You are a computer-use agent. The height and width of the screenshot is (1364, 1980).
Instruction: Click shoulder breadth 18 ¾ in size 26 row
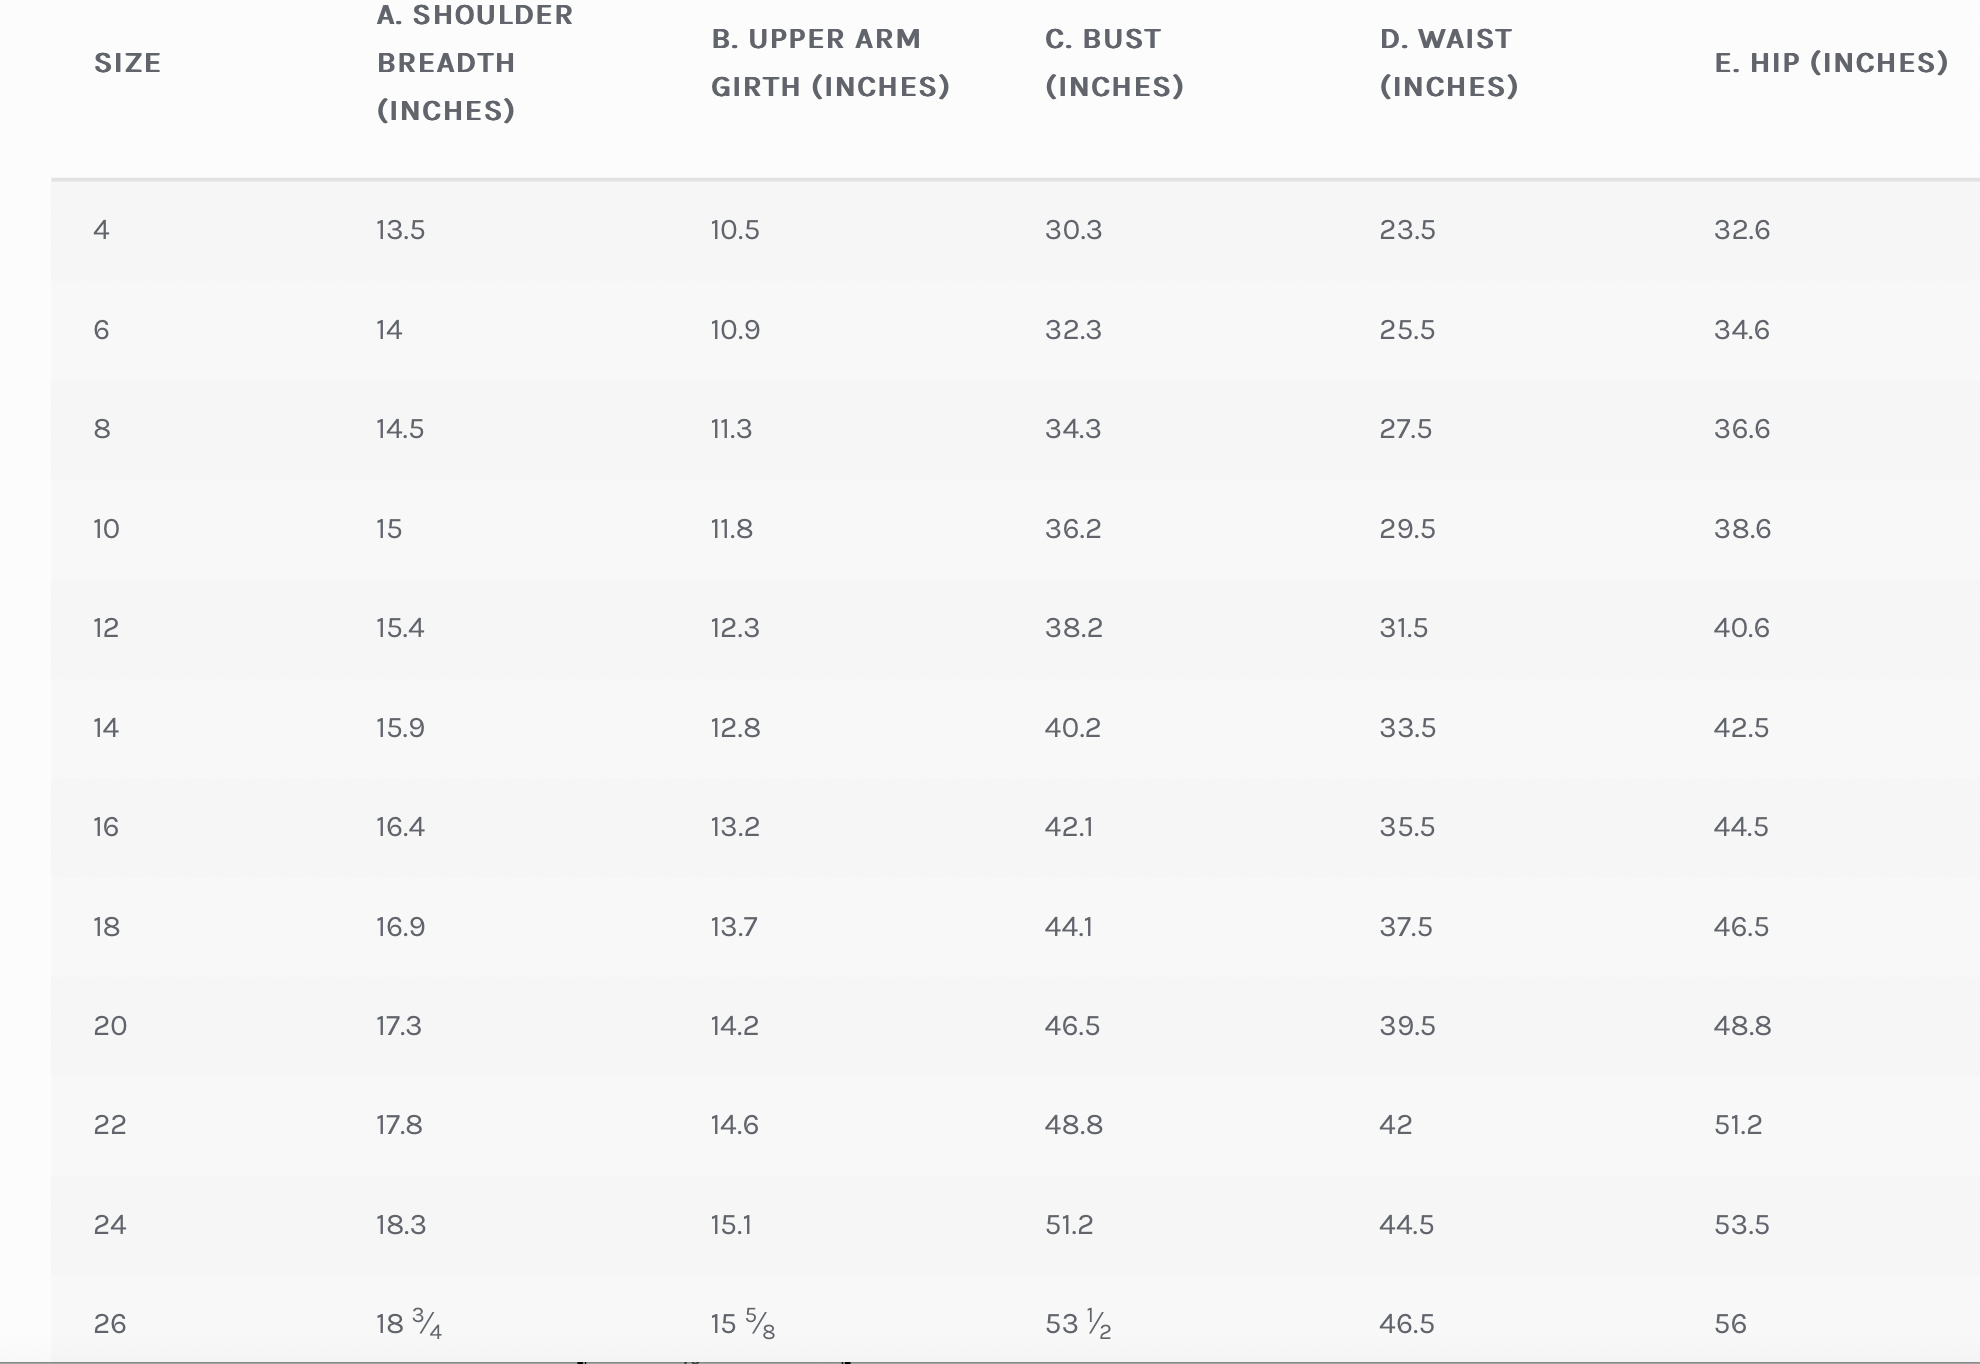pyautogui.click(x=409, y=1324)
